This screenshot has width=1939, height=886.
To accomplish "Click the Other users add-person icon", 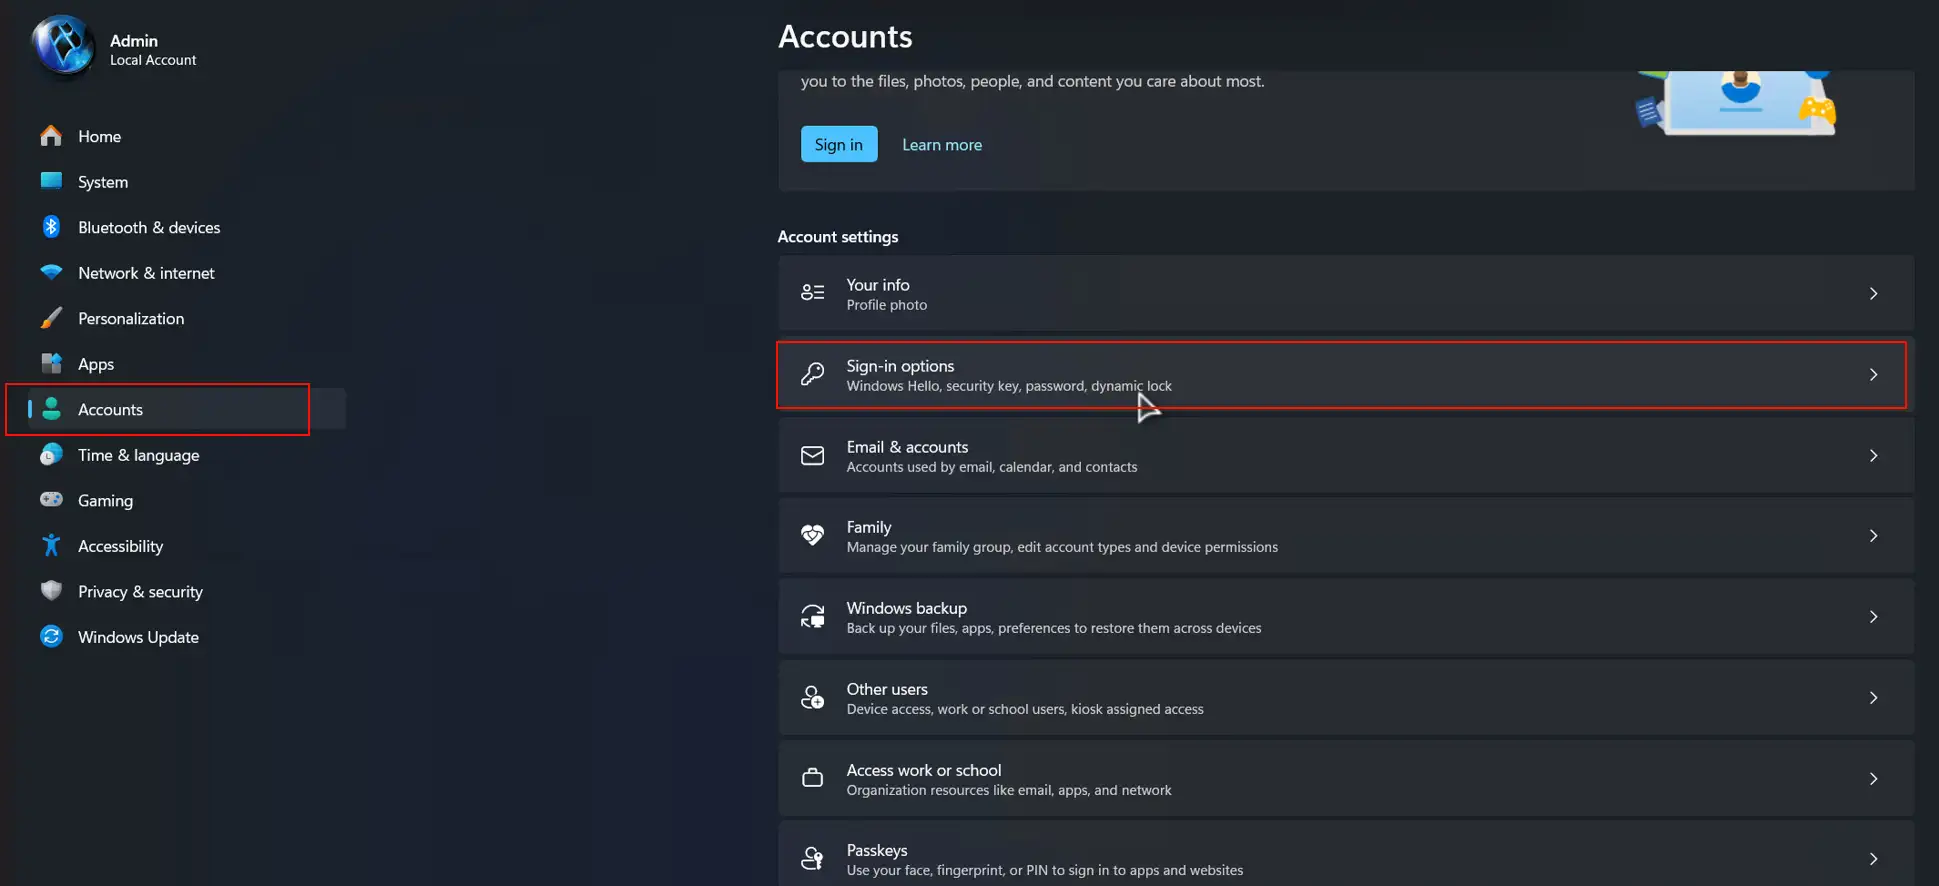I will 813,697.
